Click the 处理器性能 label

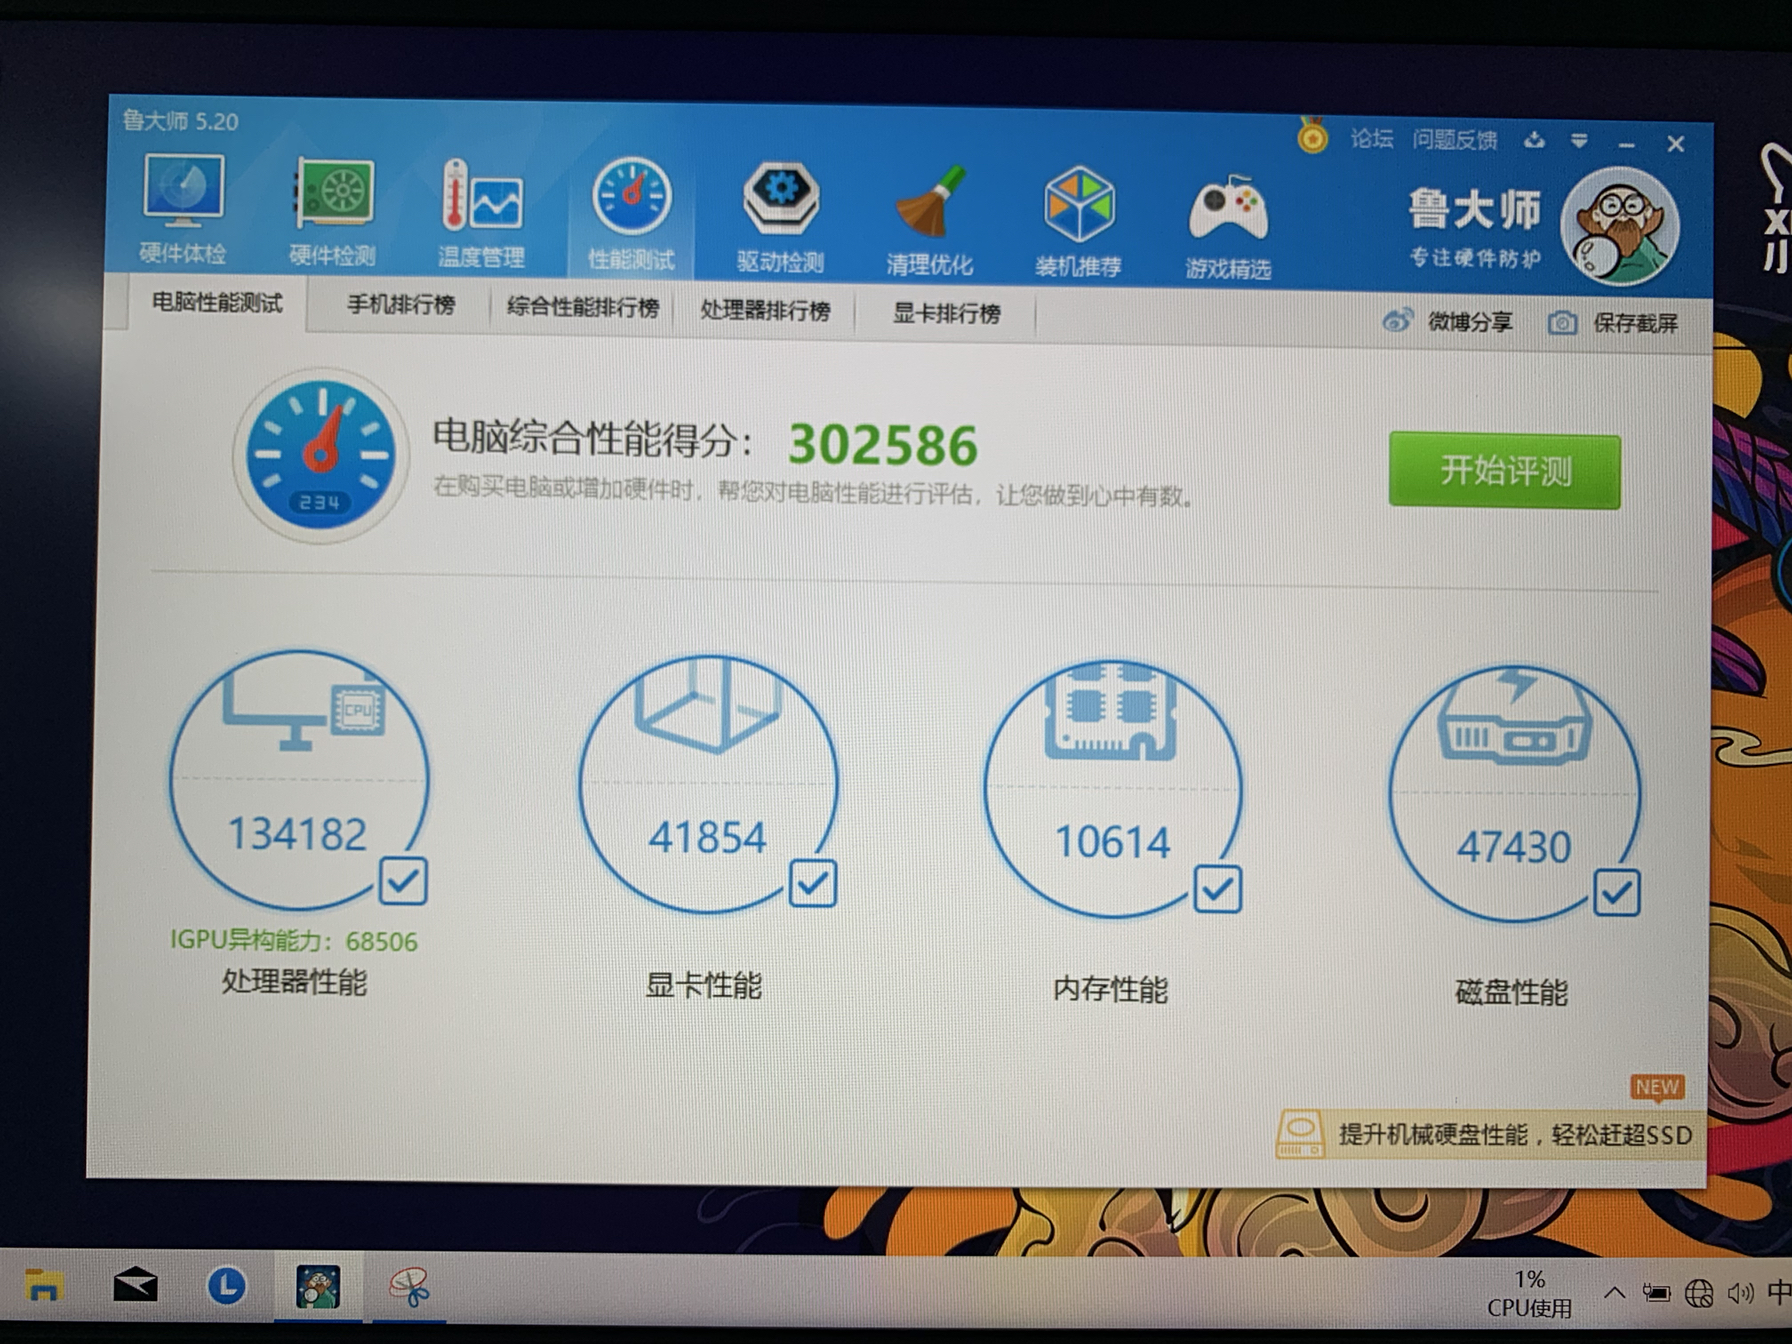(294, 982)
